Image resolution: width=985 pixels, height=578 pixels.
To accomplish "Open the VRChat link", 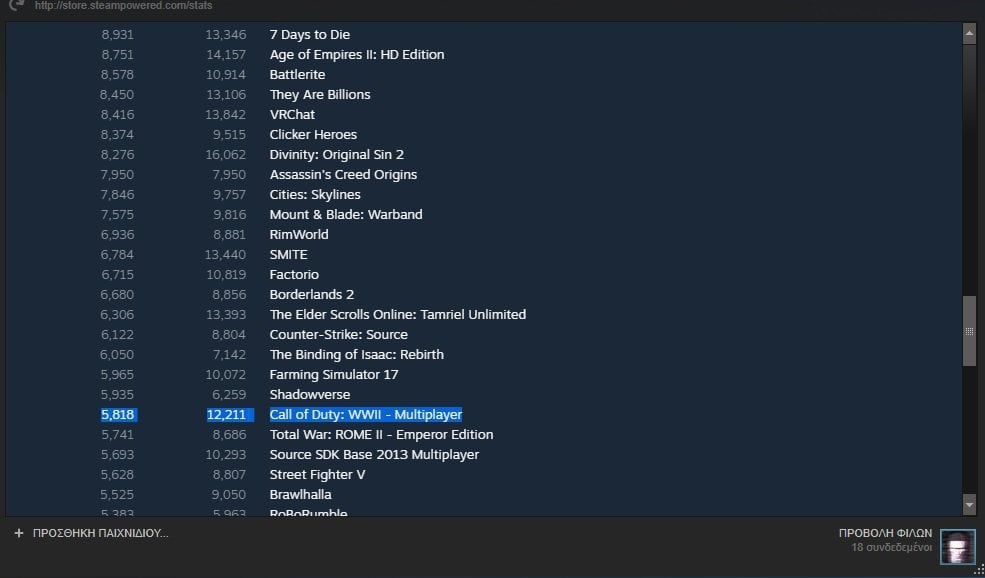I will 292,115.
